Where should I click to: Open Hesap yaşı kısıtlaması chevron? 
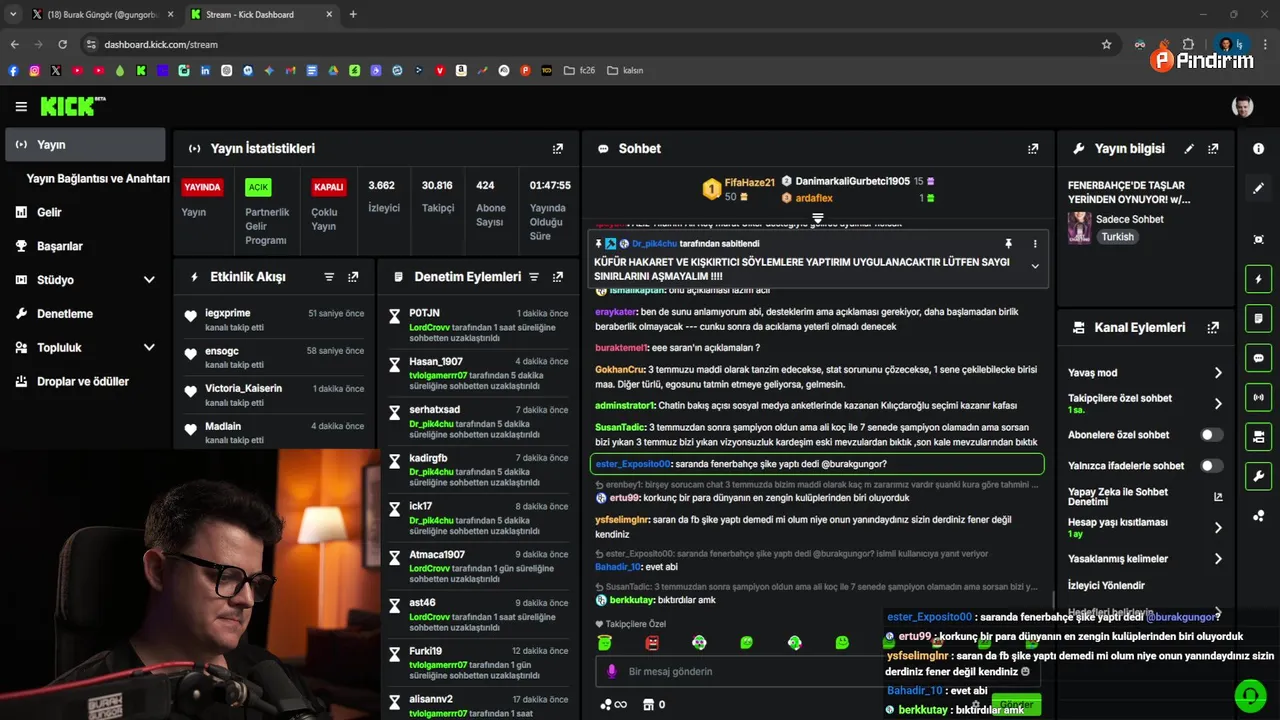coord(1218,527)
